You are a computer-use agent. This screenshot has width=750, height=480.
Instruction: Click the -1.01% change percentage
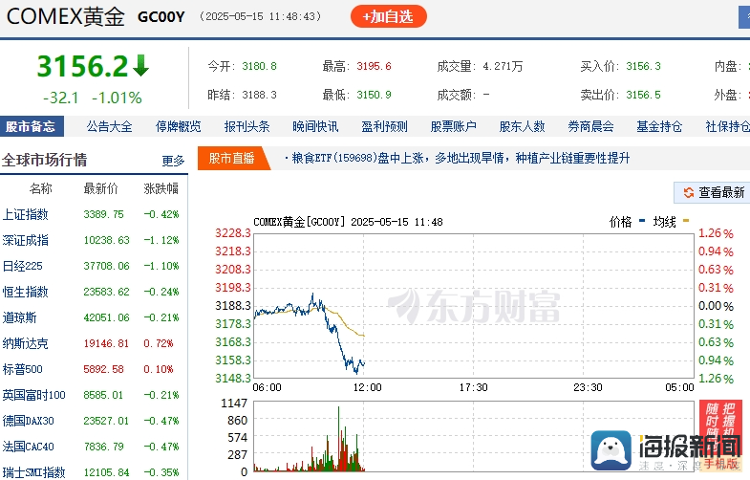117,98
